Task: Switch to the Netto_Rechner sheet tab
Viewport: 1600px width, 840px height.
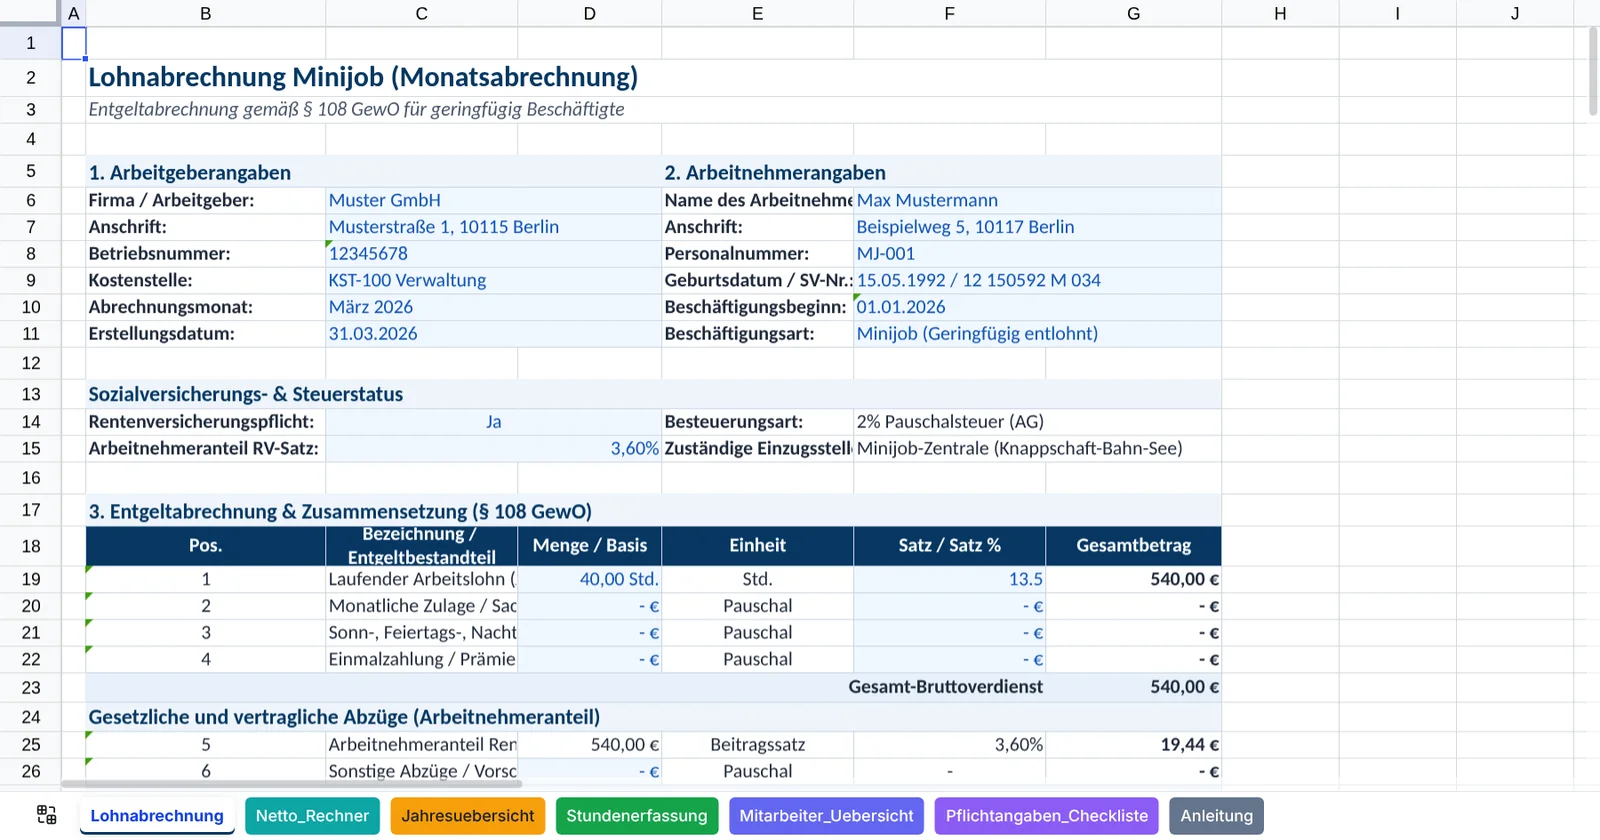Action: [312, 816]
